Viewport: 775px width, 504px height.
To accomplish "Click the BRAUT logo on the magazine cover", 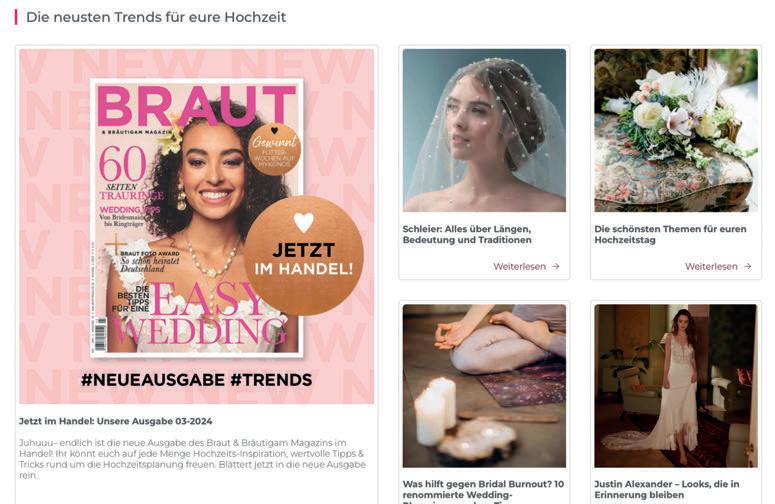I will pos(196,106).
